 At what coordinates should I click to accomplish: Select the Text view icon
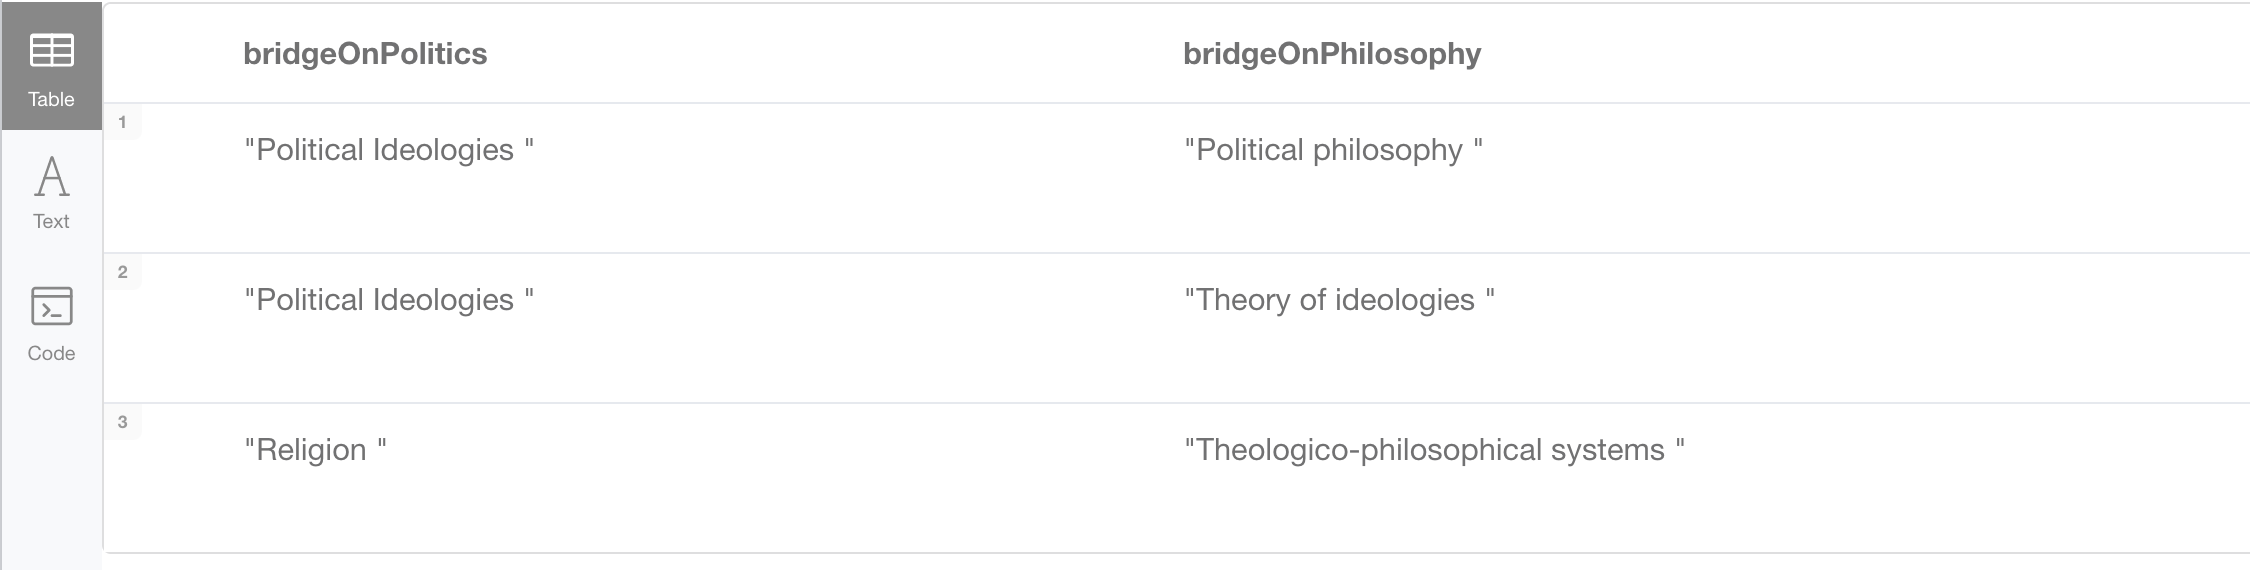coord(51,177)
